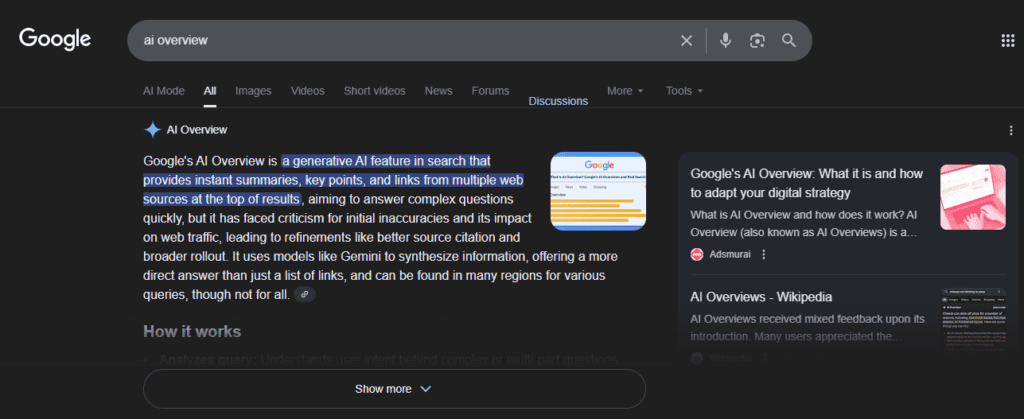The height and width of the screenshot is (419, 1024).
Task: Click the Google thumbnail image in AI Overview
Action: [598, 191]
